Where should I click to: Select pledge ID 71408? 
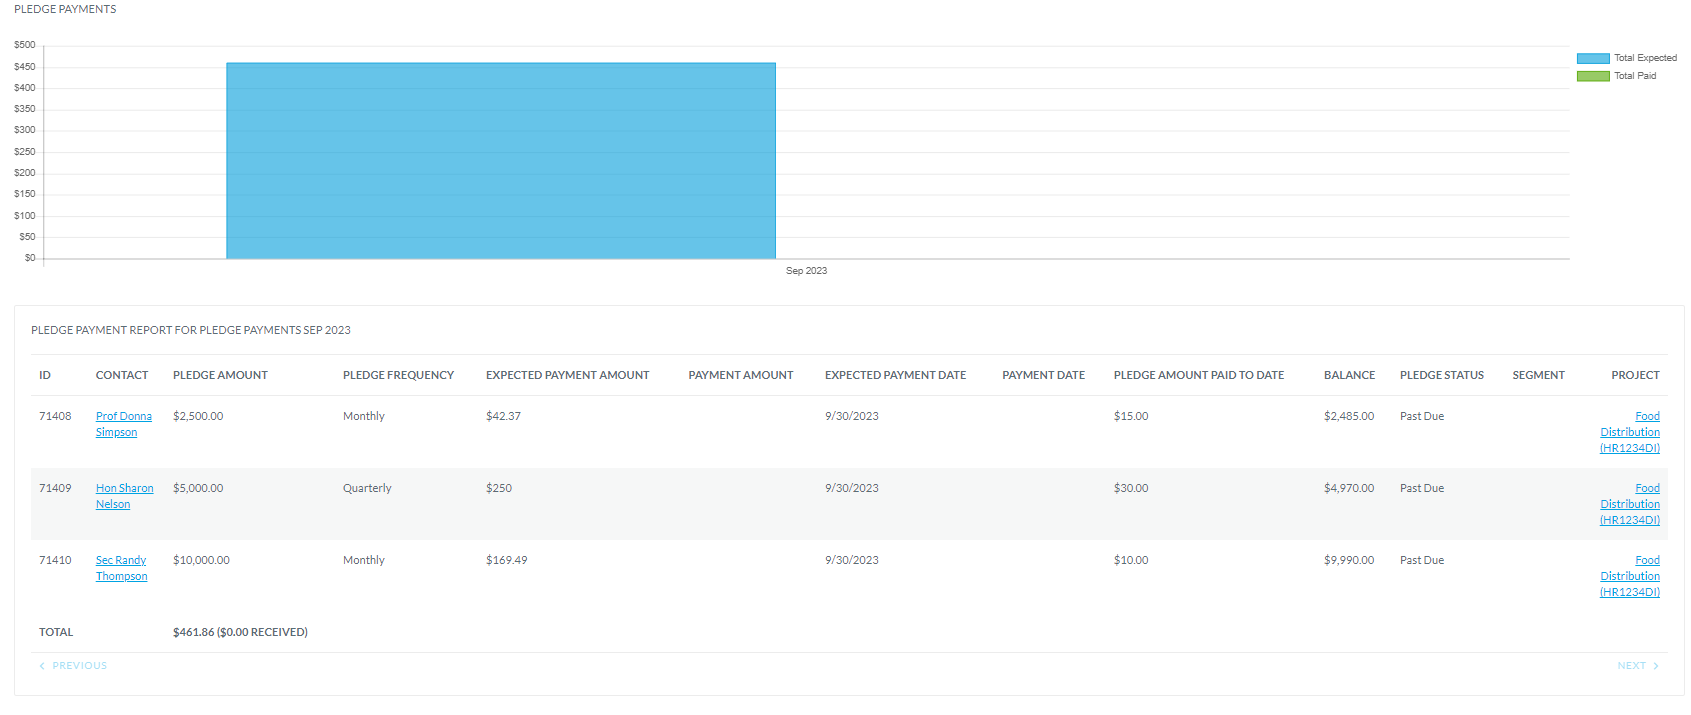click(55, 416)
